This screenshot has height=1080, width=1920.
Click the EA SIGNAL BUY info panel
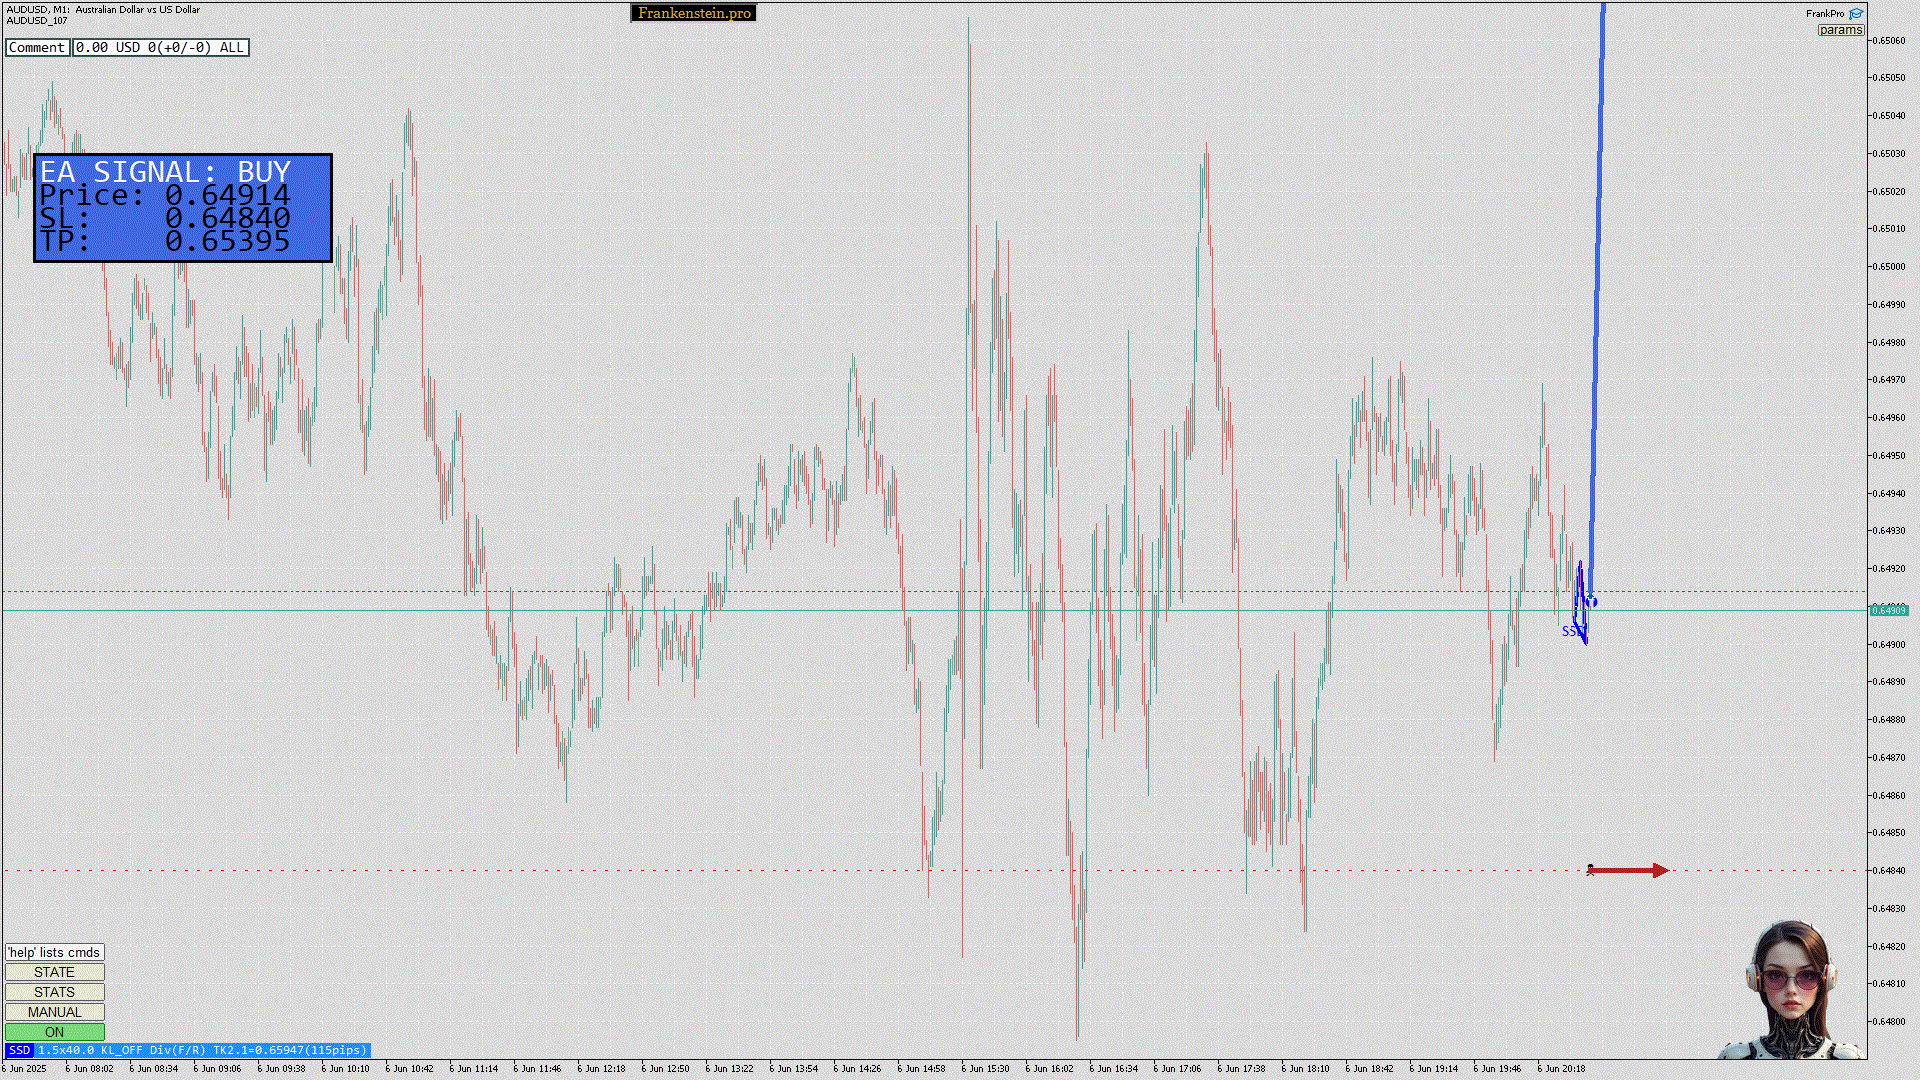(x=183, y=208)
